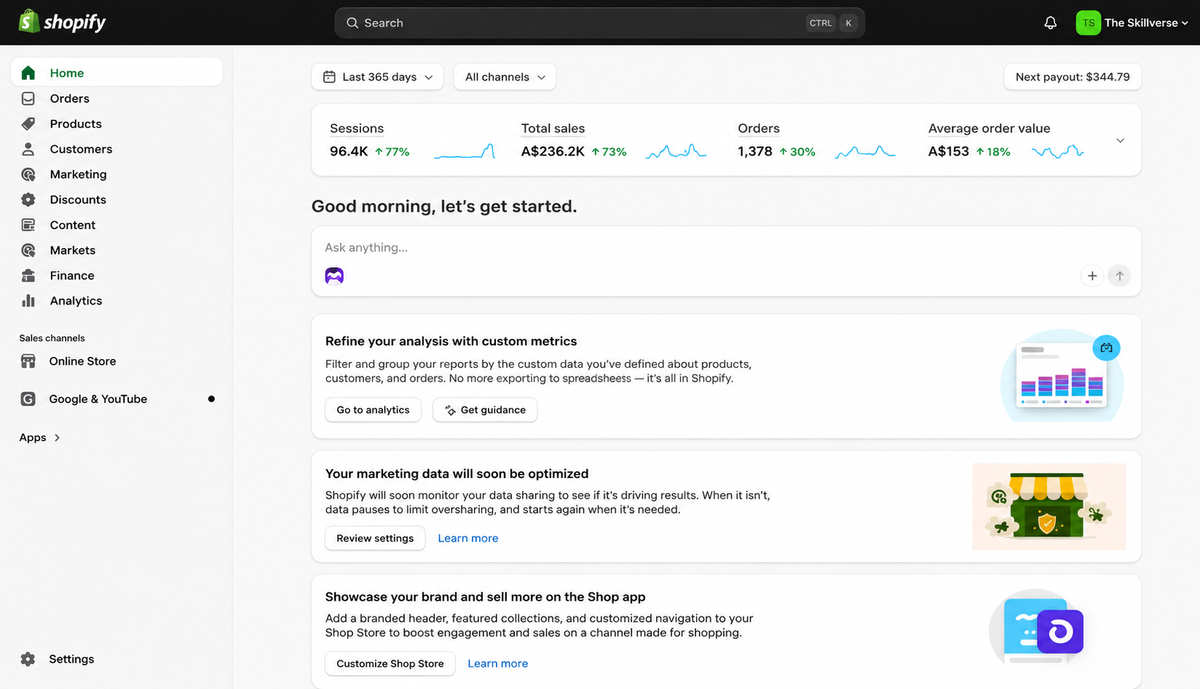Click the Orders inbox icon in sidebar

pos(28,98)
